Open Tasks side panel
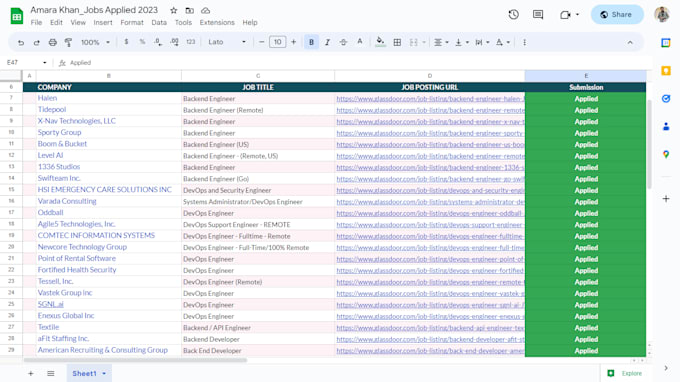 666,99
